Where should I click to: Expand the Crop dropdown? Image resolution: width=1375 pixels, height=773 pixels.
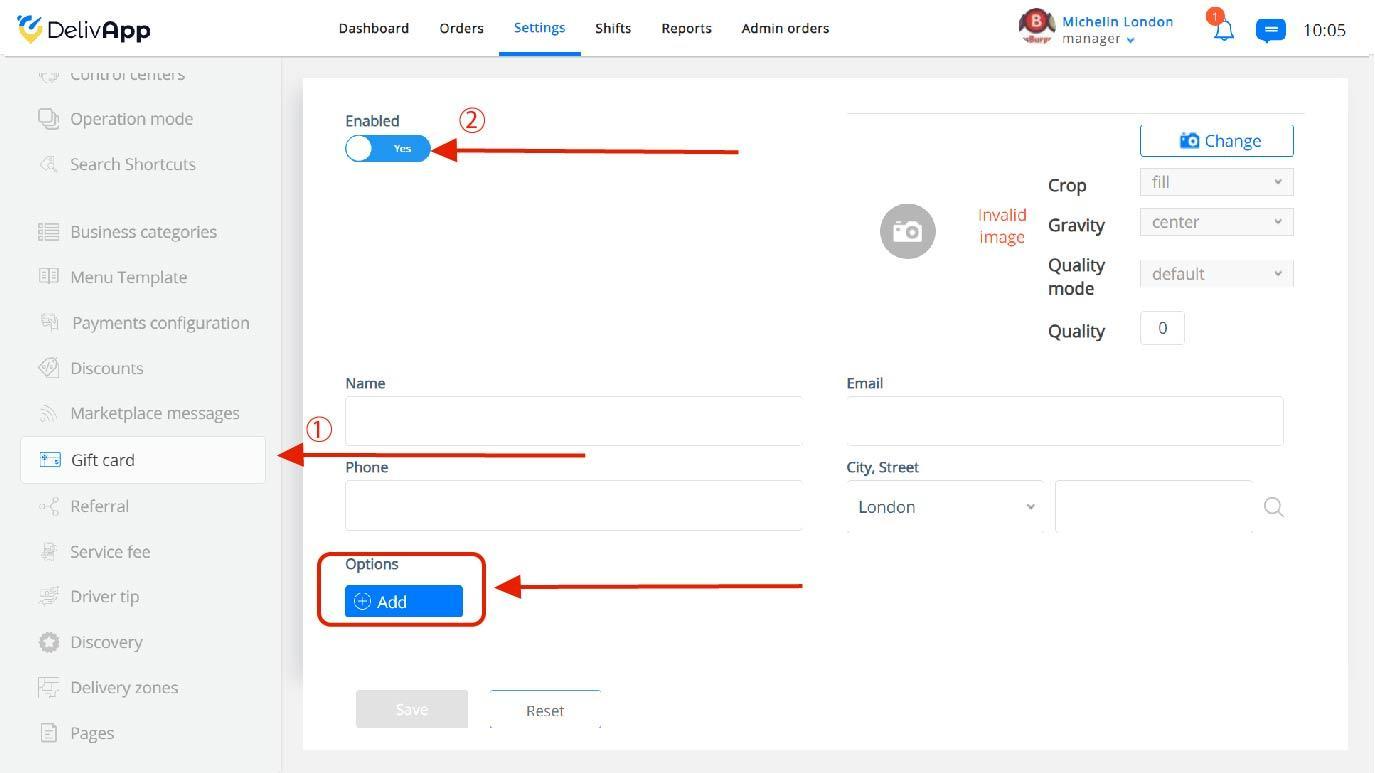(1216, 182)
